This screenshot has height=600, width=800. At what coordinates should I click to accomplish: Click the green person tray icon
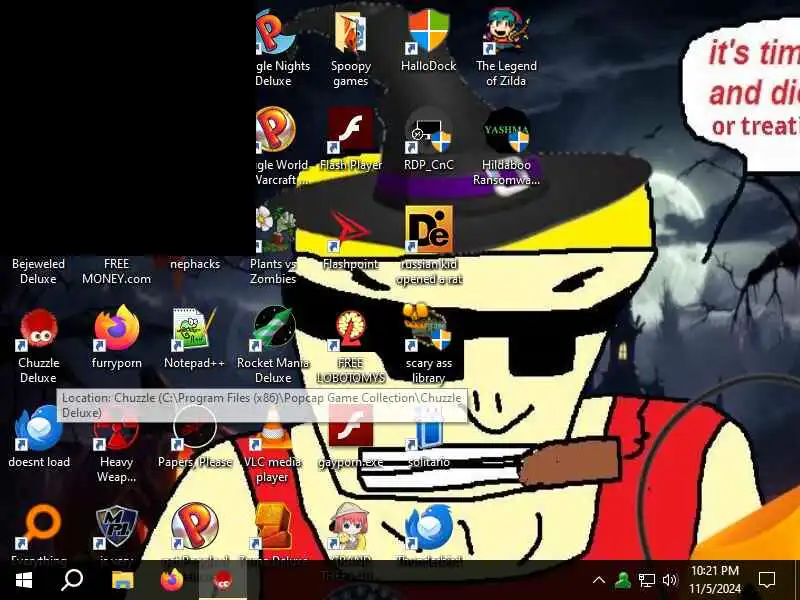coord(622,580)
